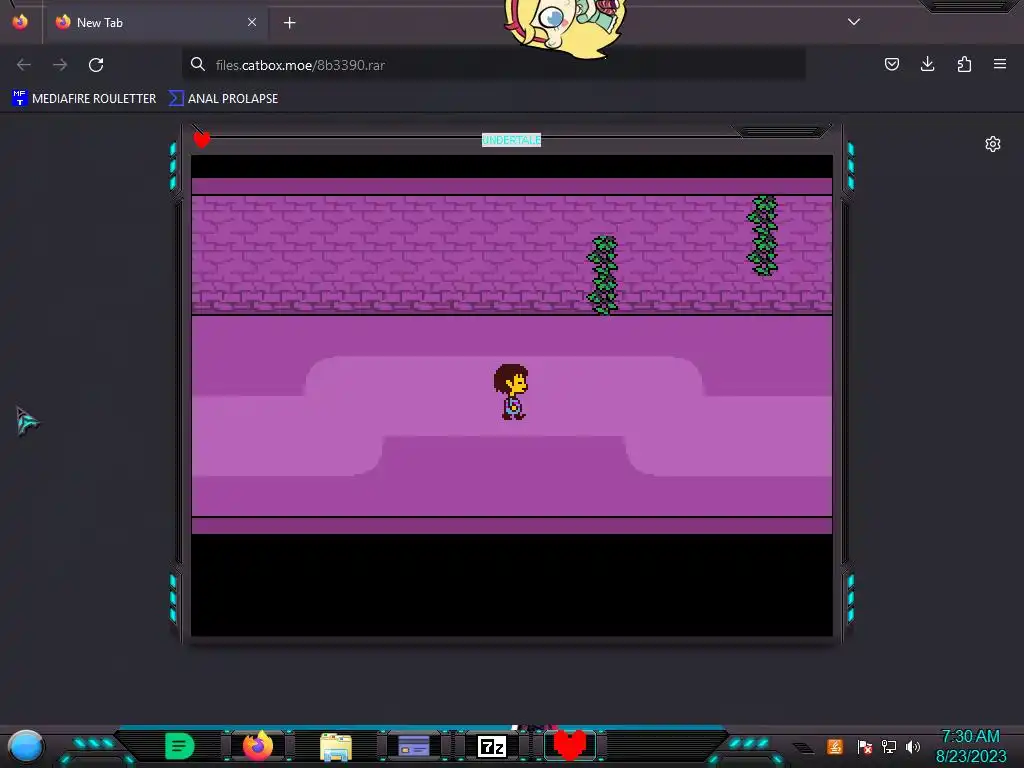Open the purple card app in taskbar
1024x768 pixels.
413,746
